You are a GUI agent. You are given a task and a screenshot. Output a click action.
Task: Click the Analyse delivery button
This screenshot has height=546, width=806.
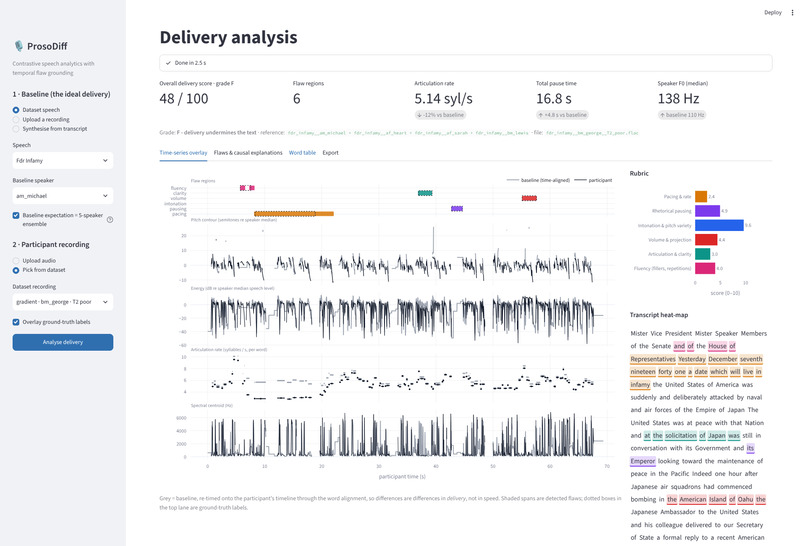click(63, 342)
